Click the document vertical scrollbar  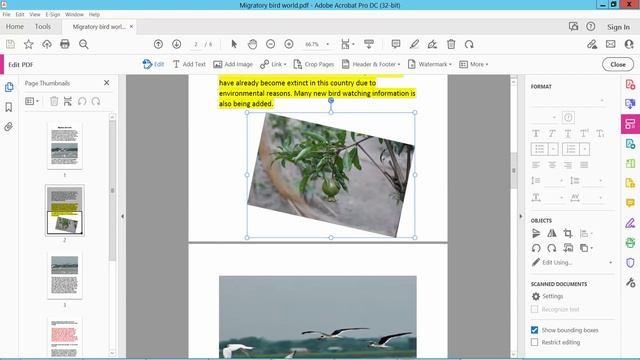click(x=514, y=171)
